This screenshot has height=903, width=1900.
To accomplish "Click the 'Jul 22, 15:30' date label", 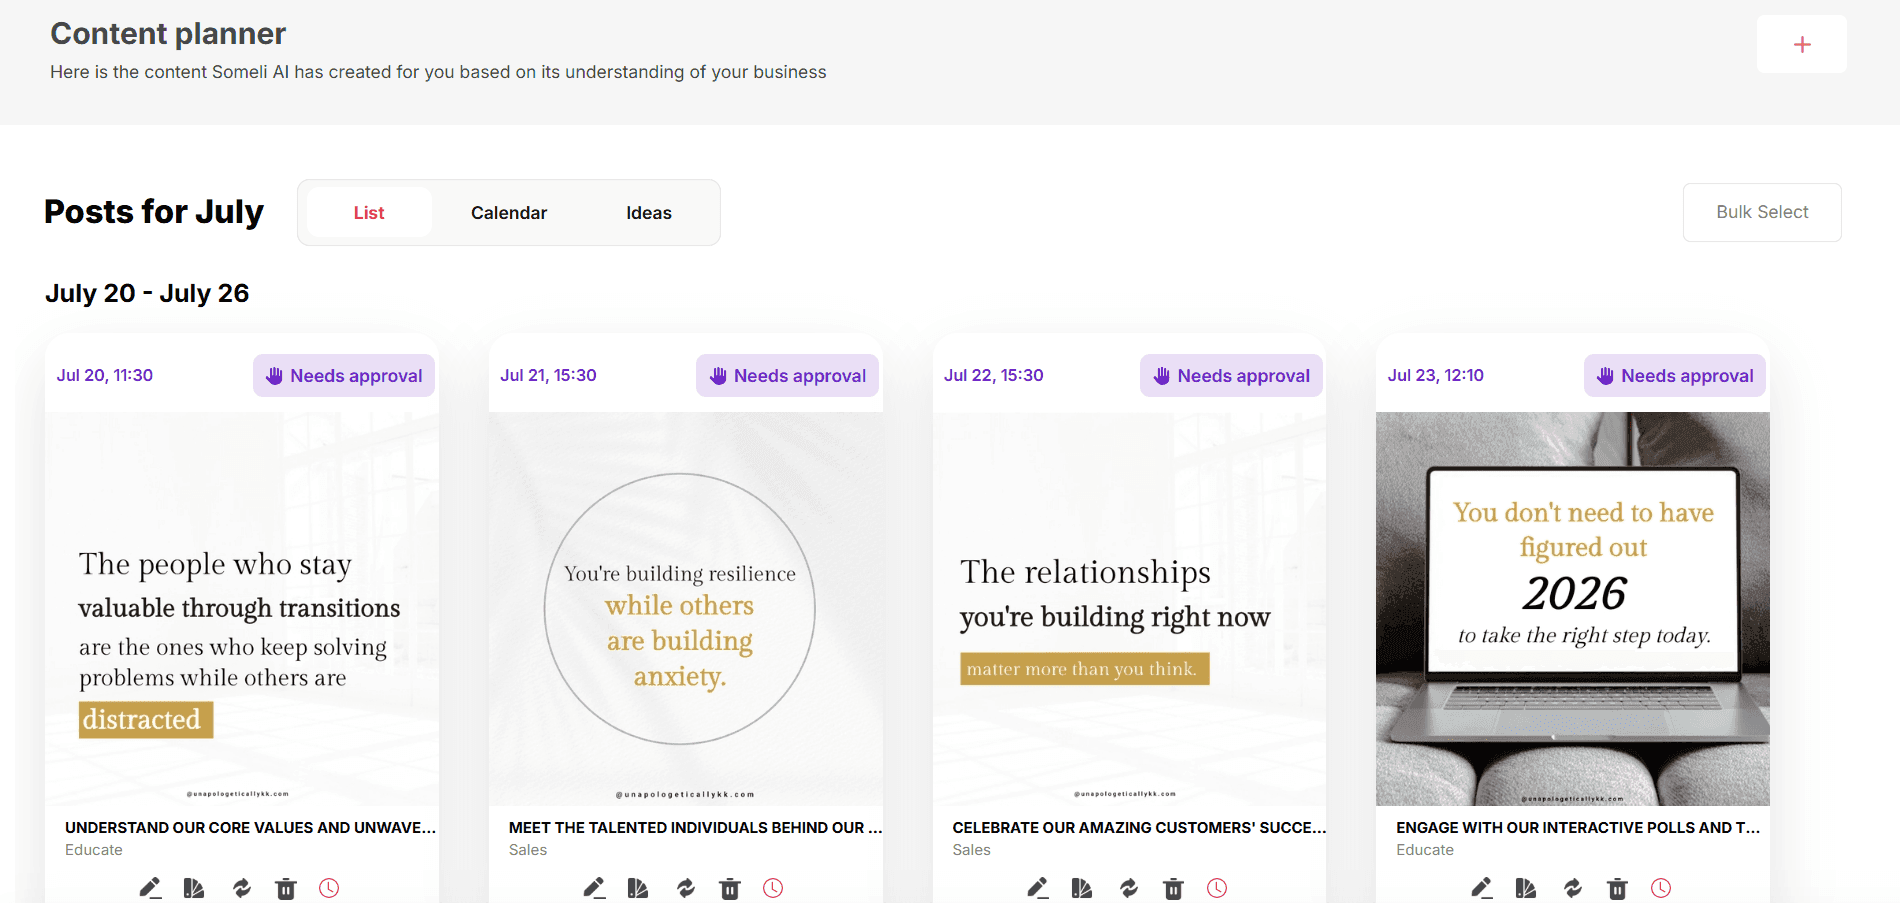I will pyautogui.click(x=993, y=375).
